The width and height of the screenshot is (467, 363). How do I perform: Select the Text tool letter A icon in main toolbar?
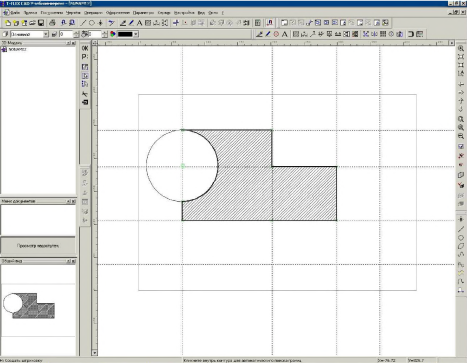(x=139, y=23)
